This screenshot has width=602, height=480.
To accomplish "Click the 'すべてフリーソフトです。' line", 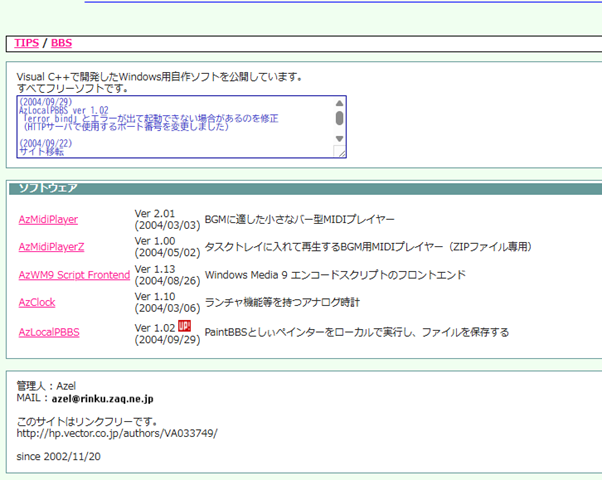I will pyautogui.click(x=72, y=89).
